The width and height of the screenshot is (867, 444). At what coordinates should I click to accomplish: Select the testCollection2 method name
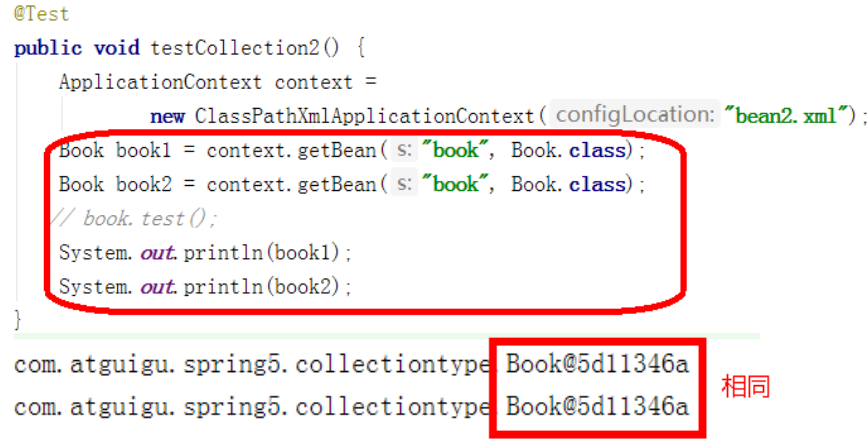pyautogui.click(x=236, y=48)
